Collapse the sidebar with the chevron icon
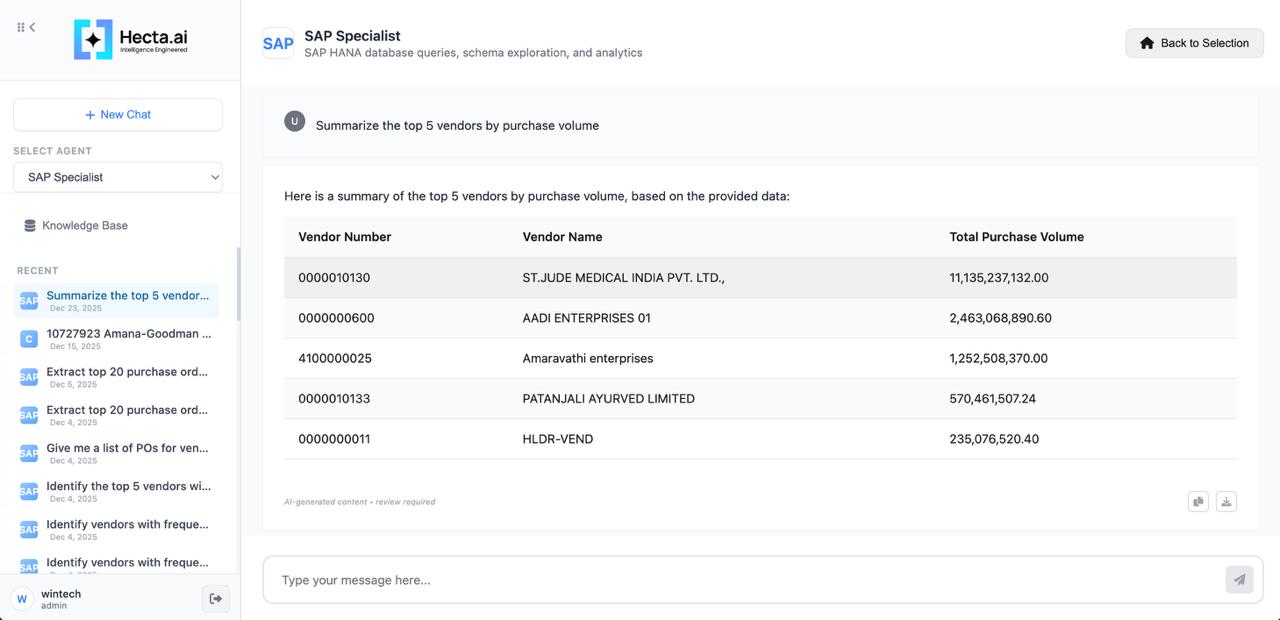 coord(32,27)
